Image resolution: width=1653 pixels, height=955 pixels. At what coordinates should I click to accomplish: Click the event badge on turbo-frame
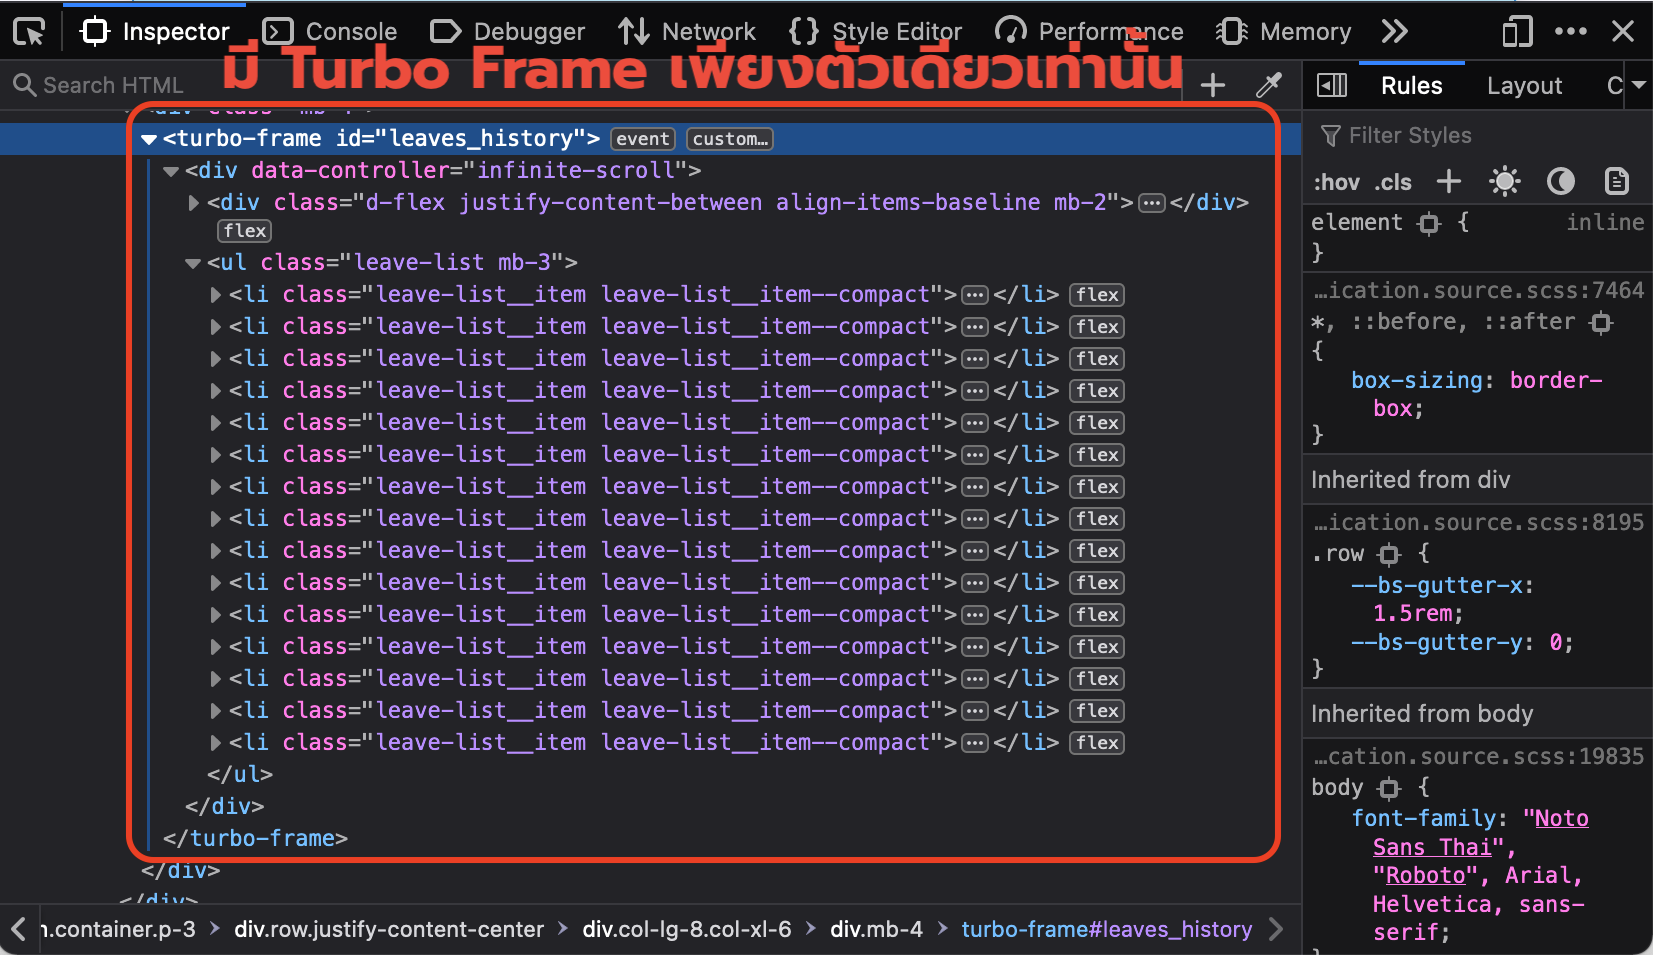[643, 139]
